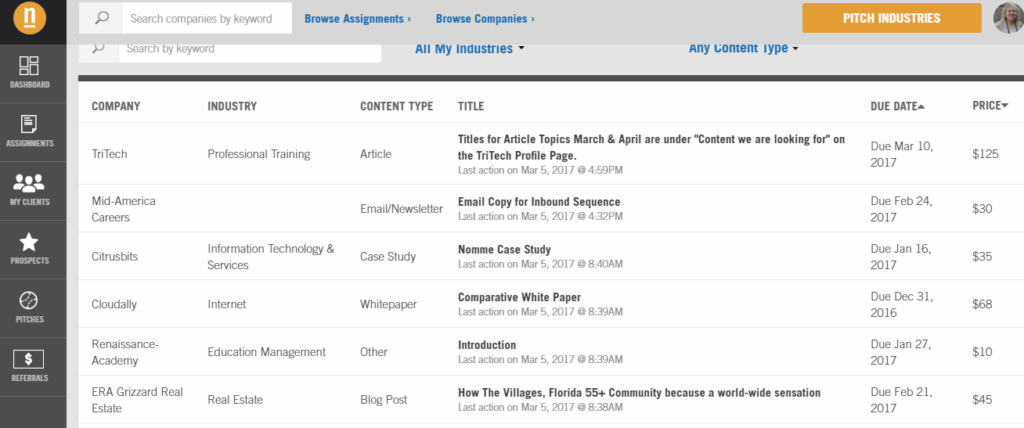Screen dimensions: 1024x428
Task: Click the Industry column header
Action: pos(232,107)
